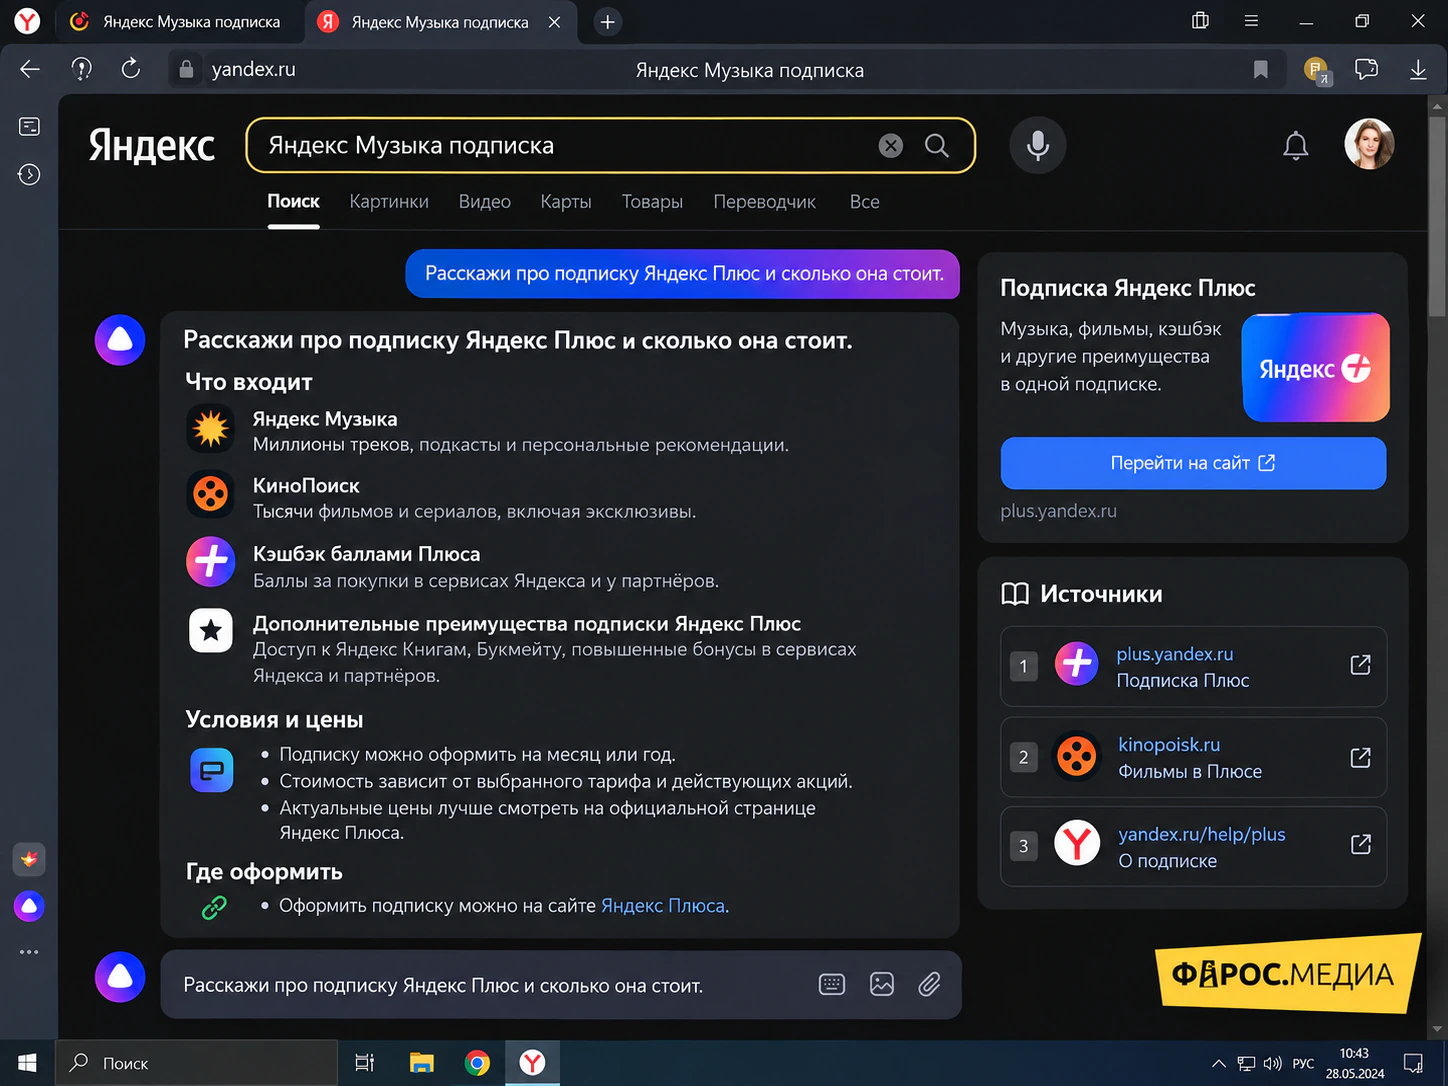Switch to the Картинки tab
Viewport: 1448px width, 1086px height.
(x=389, y=202)
